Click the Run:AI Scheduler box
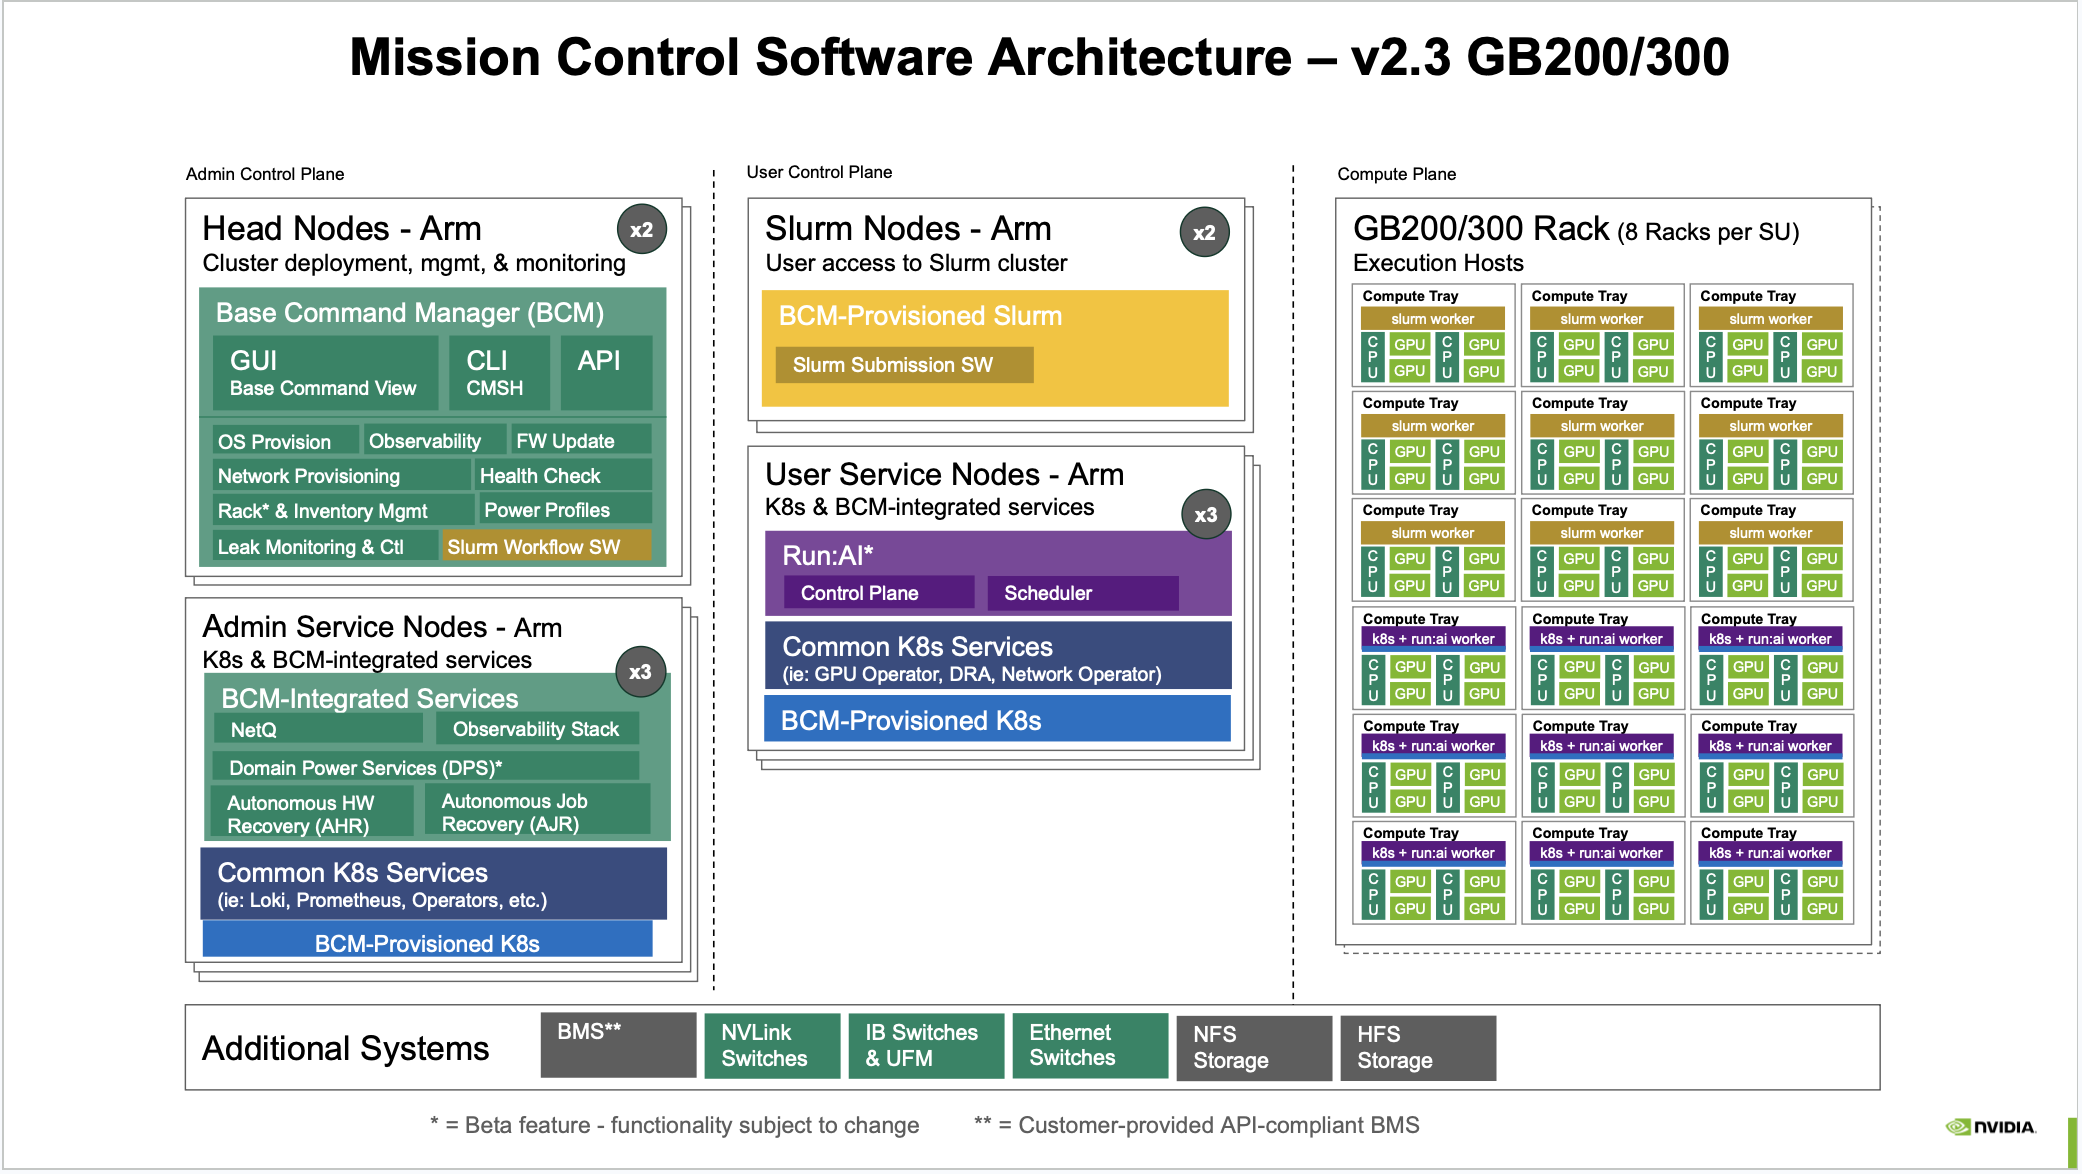Image resolution: width=2082 pixels, height=1174 pixels. (1081, 593)
